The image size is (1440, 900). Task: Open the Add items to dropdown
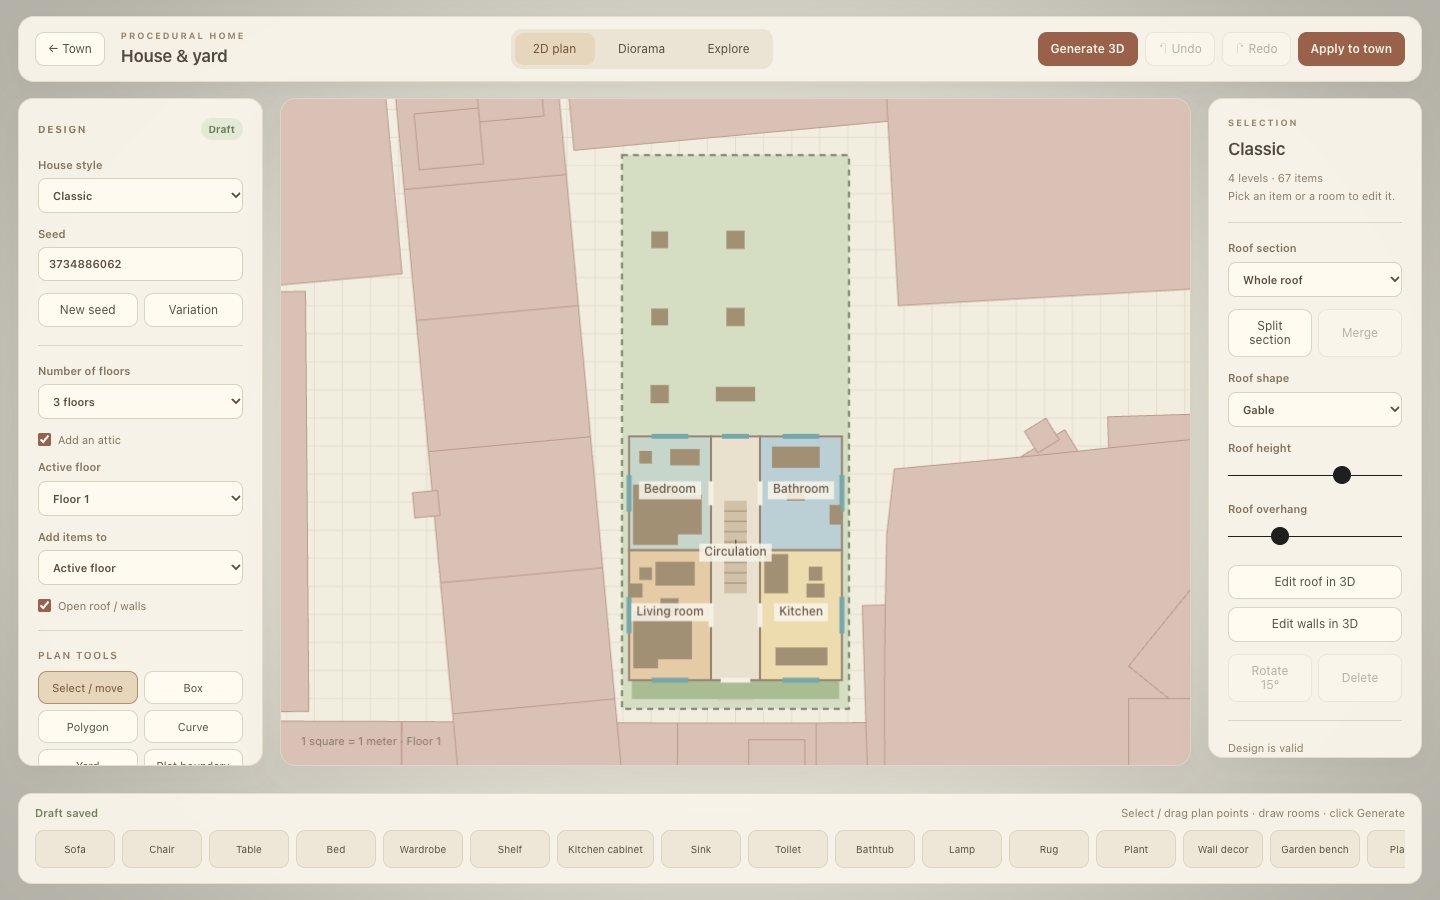(x=140, y=568)
